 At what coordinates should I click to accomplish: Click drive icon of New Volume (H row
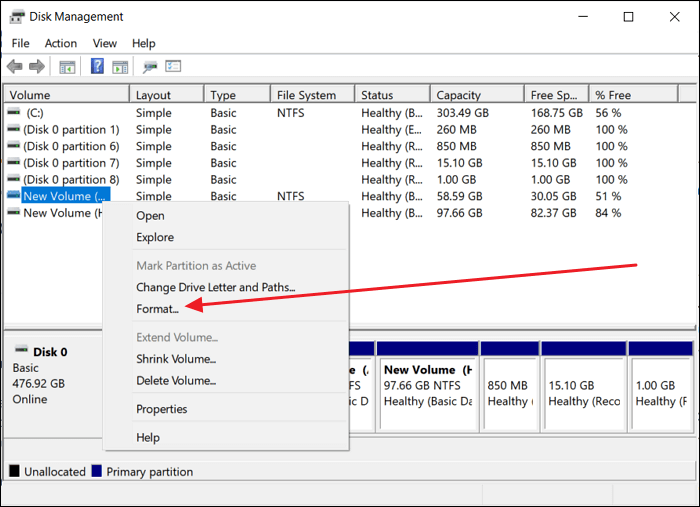(x=14, y=212)
